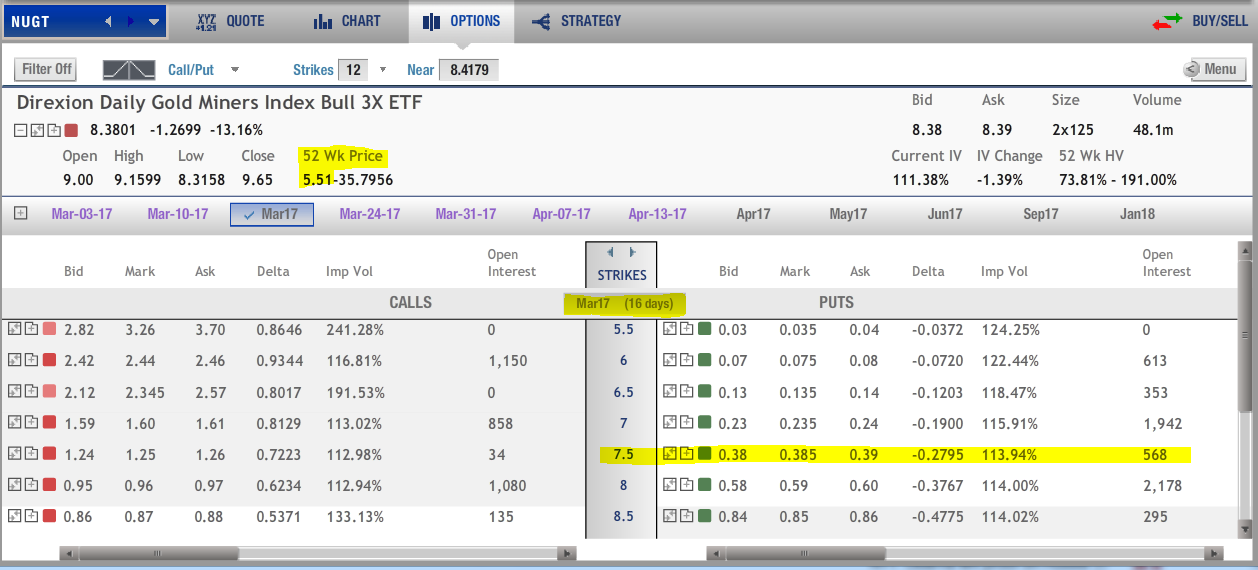
Task: Click the Strikes count field showing 12
Action: pyautogui.click(x=354, y=70)
